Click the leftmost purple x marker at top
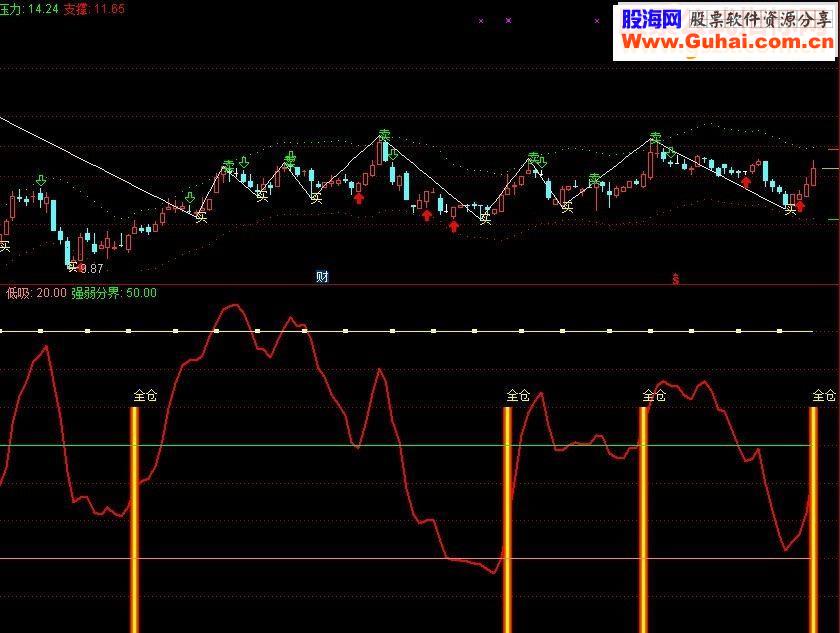Screen dimensions: 840x633 pos(481,21)
